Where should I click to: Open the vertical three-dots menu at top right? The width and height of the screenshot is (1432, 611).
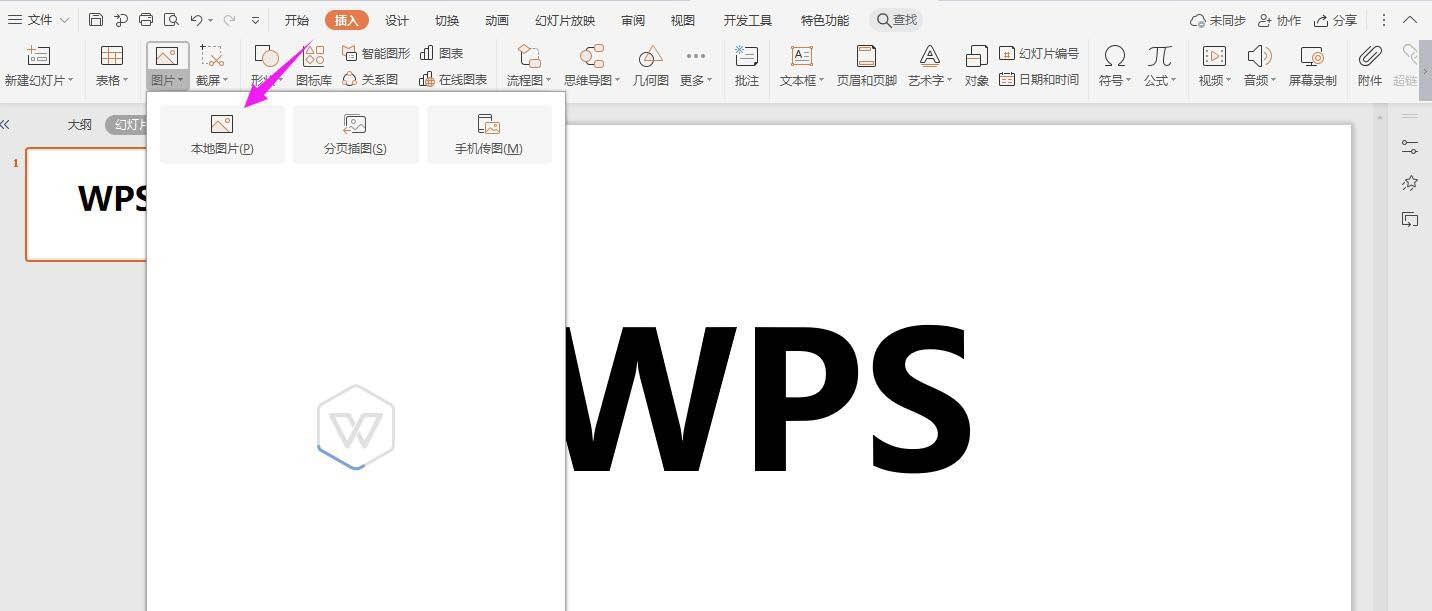tap(1384, 20)
